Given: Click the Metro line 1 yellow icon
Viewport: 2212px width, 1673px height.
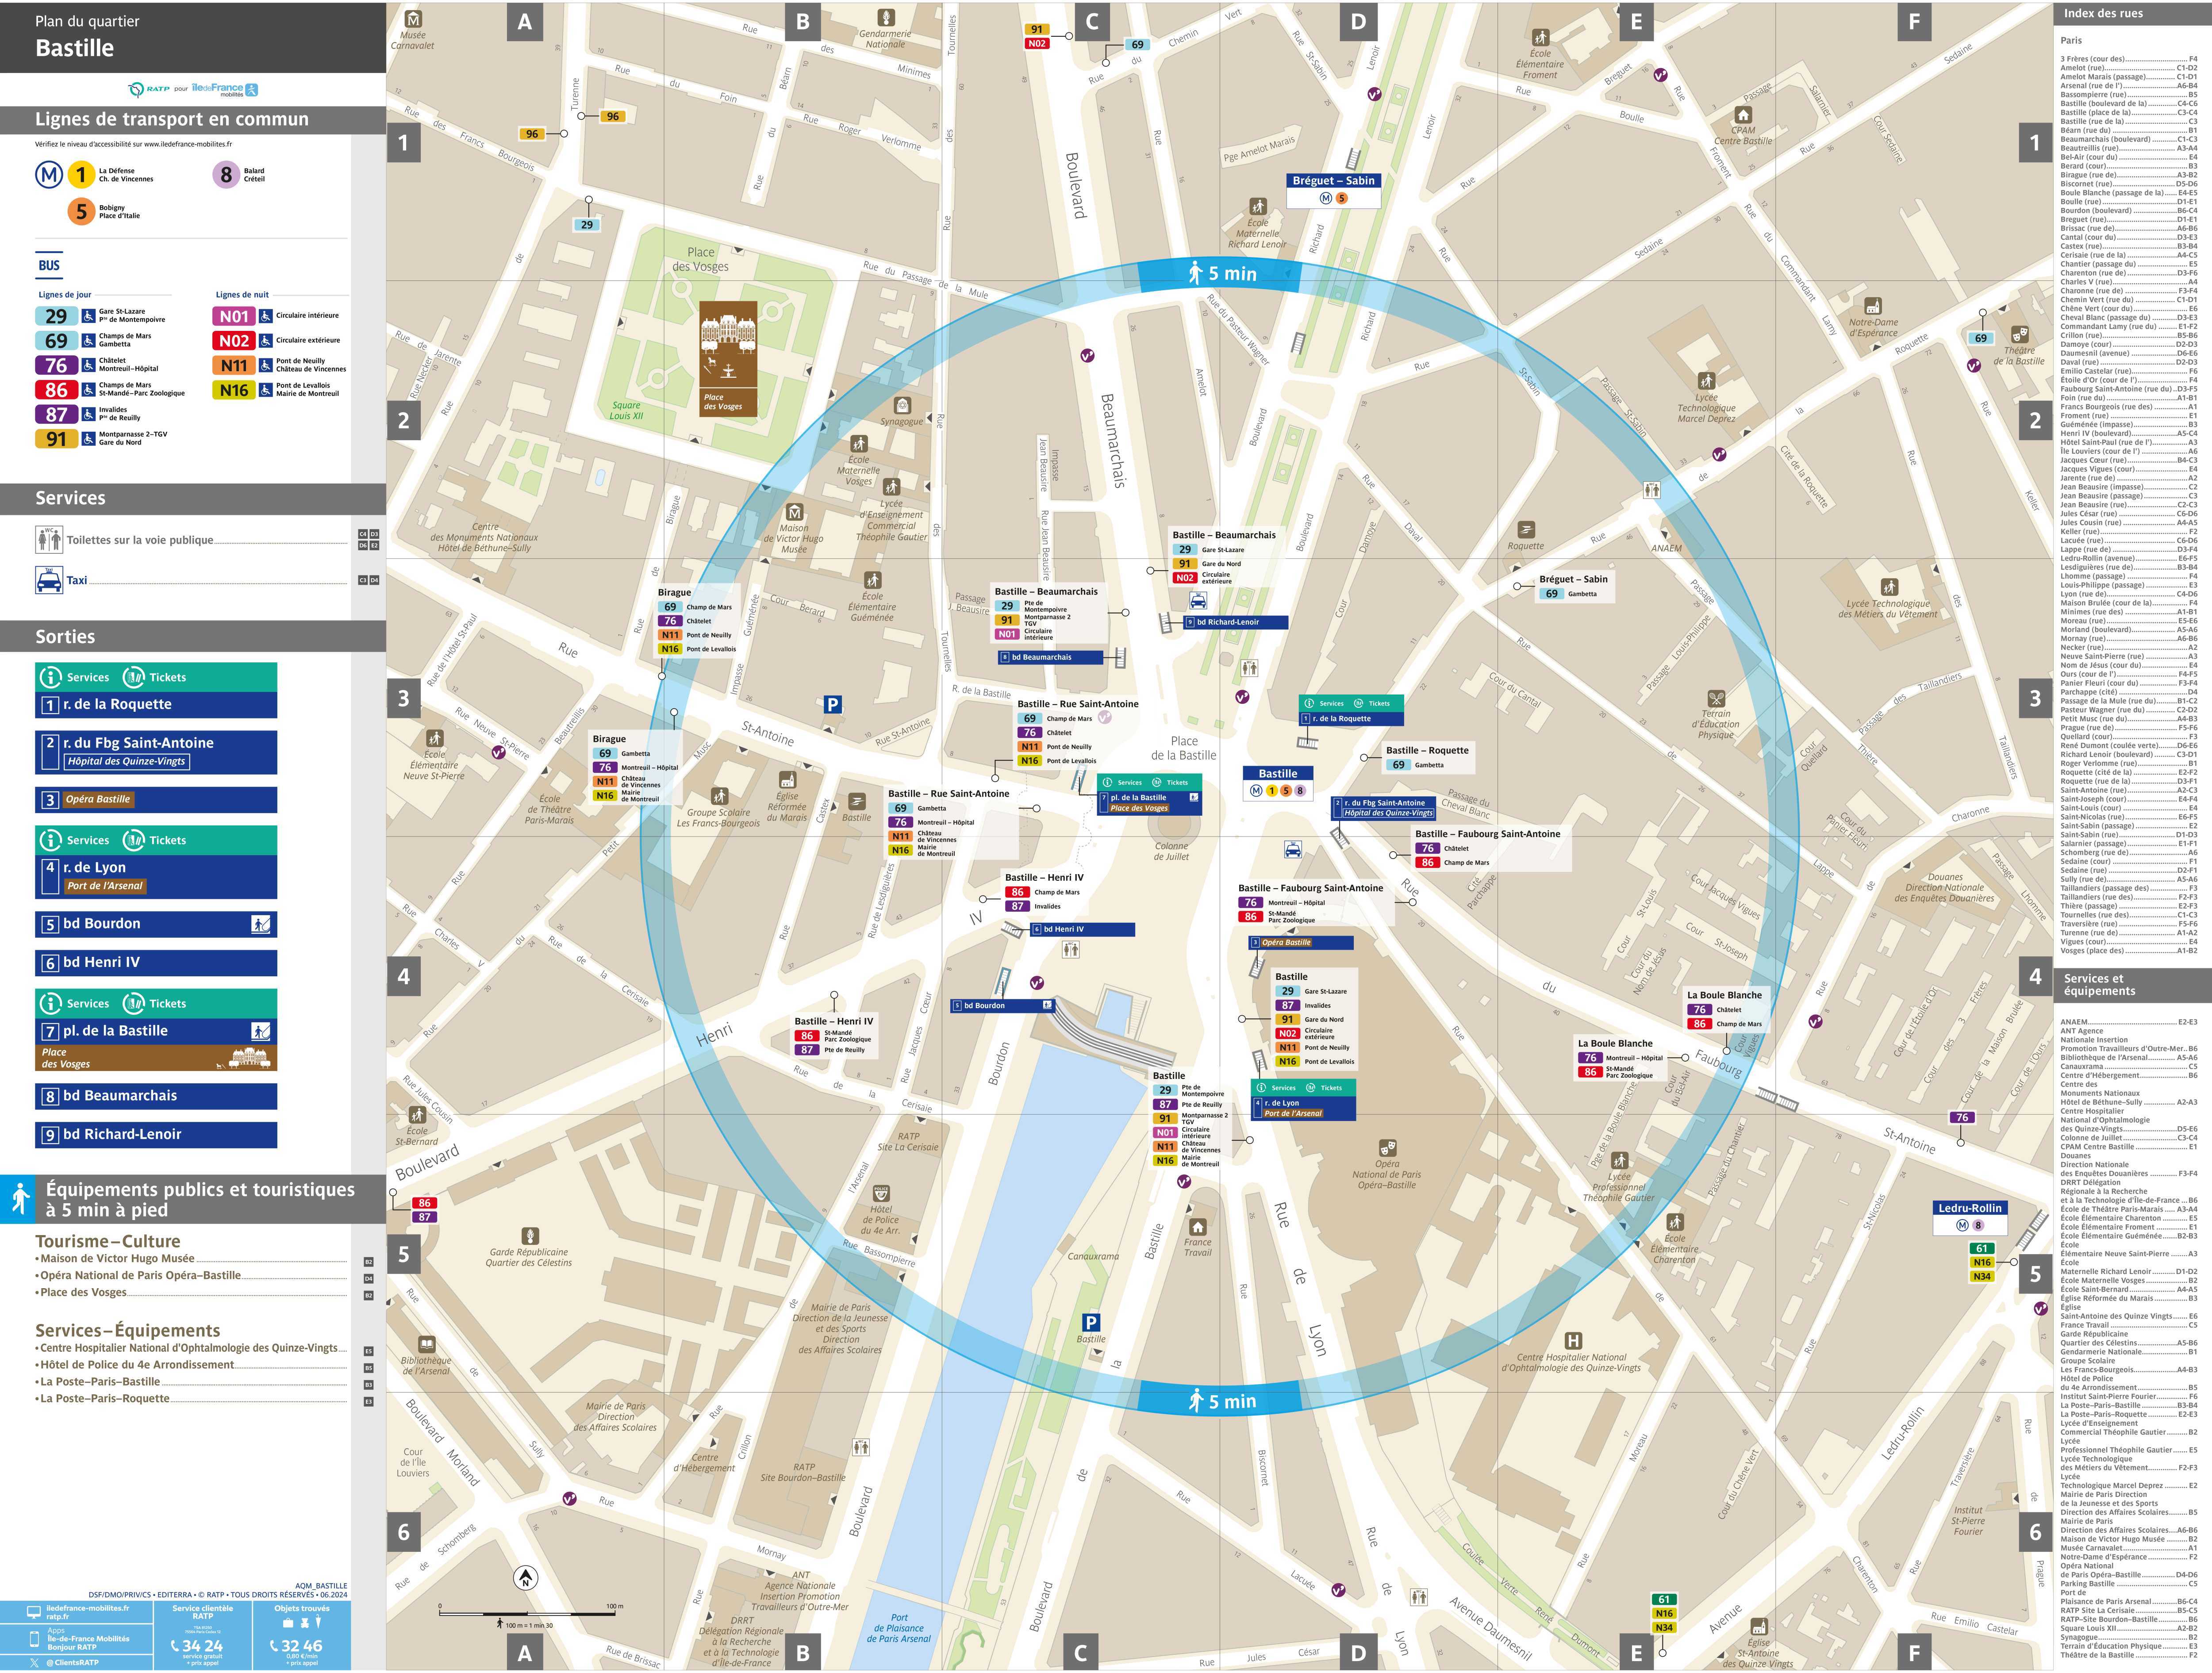Looking at the screenshot, I should pyautogui.click(x=81, y=175).
